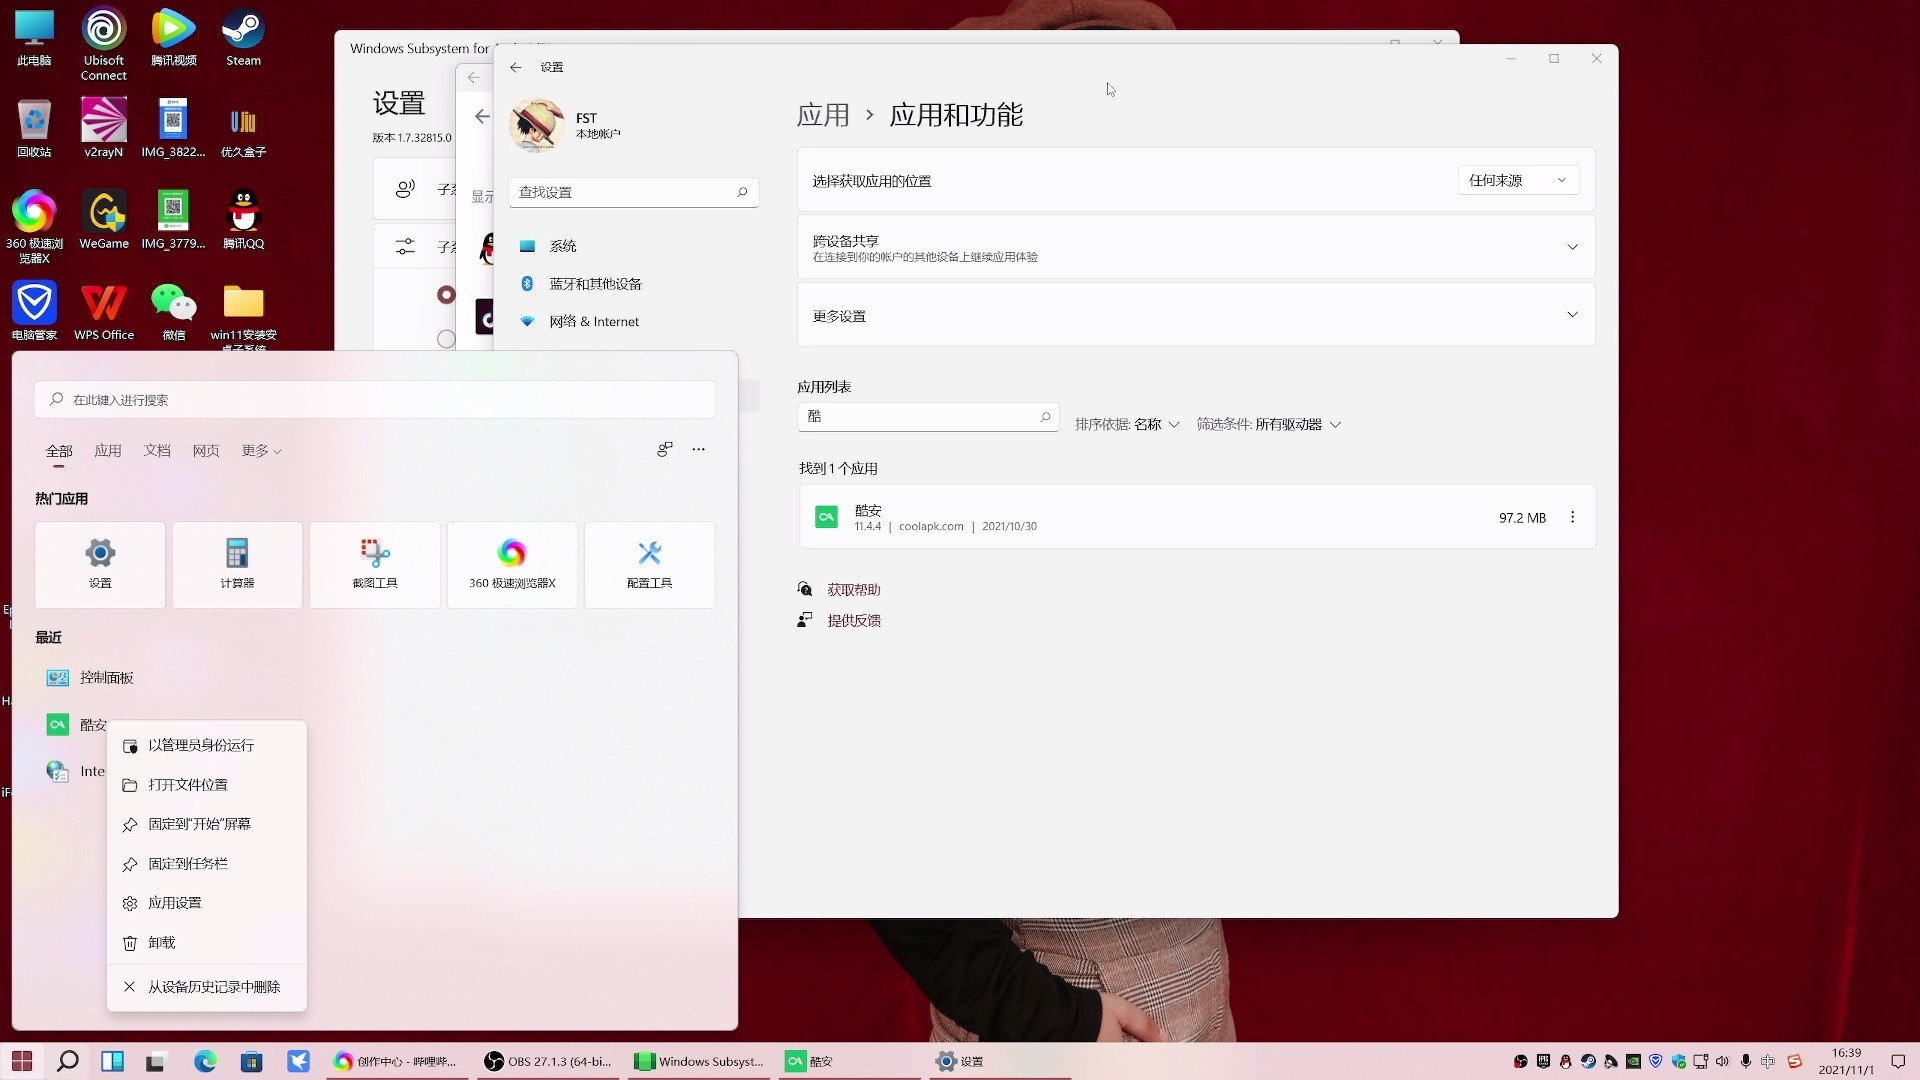Open NVIDIA settings from the system tray
The image size is (1920, 1080).
pyautogui.click(x=1633, y=1061)
